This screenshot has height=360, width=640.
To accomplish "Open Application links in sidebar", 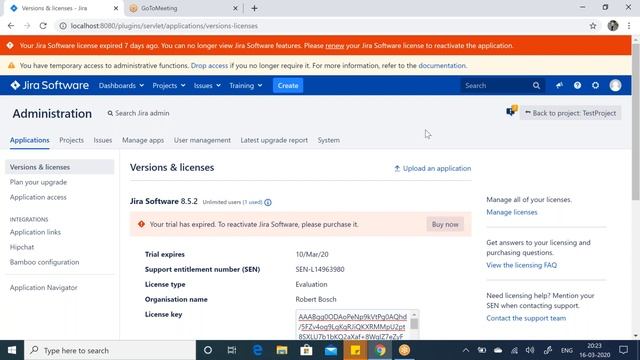I will pos(35,232).
